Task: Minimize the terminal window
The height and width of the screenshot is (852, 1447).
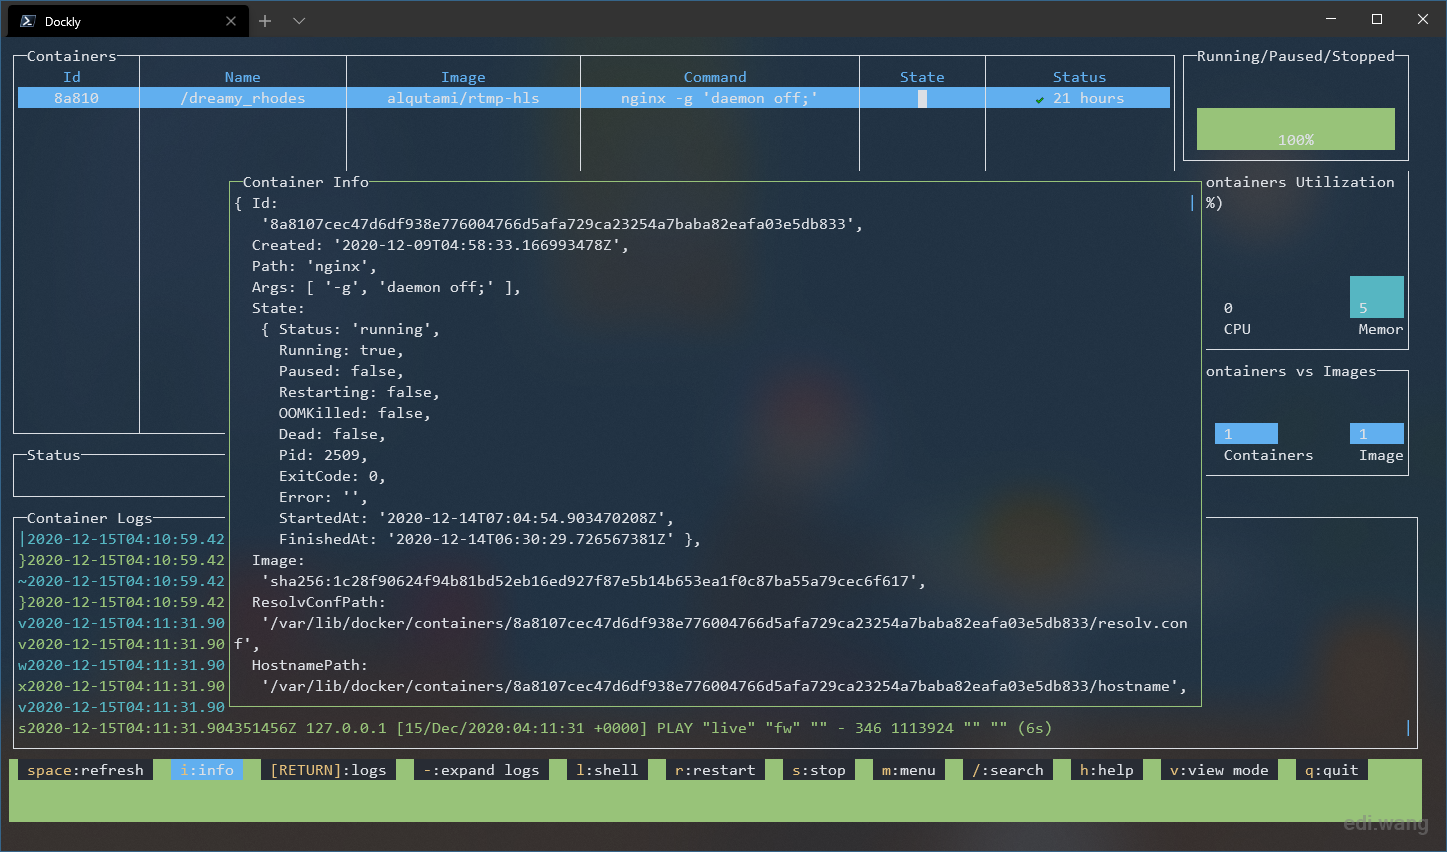Action: pyautogui.click(x=1331, y=19)
